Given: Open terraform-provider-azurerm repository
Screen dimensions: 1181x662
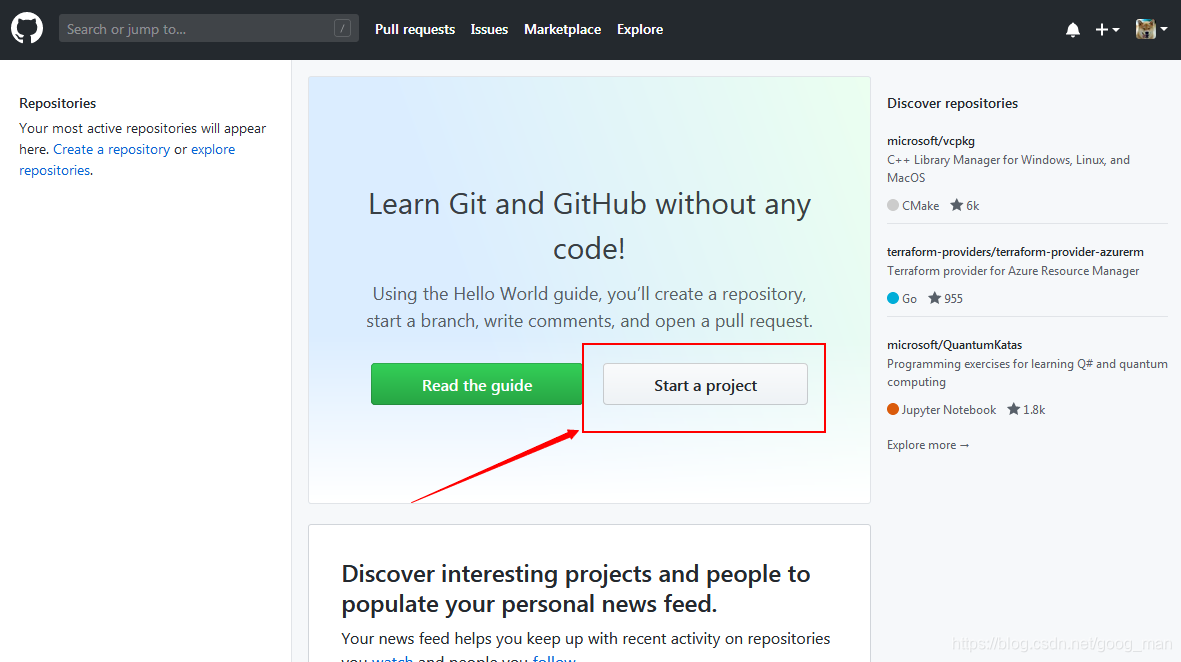Looking at the screenshot, I should click(x=1015, y=252).
